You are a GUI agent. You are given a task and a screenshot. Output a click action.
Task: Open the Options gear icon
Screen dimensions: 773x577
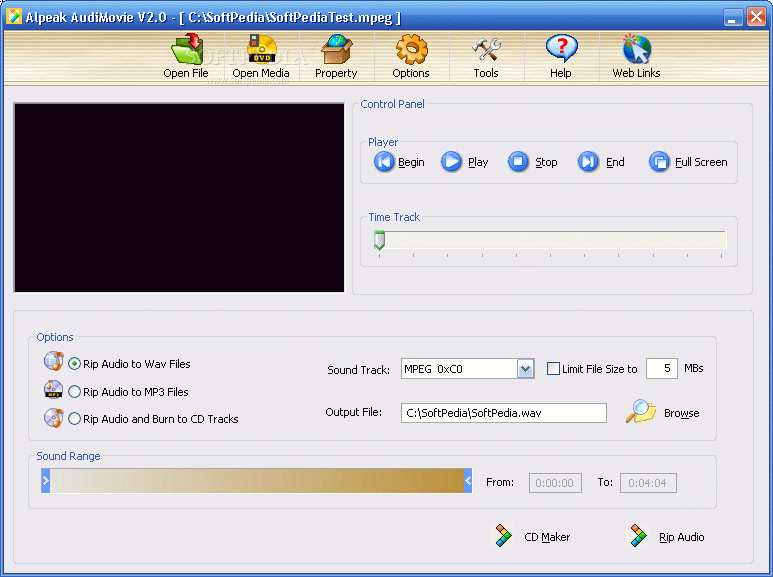[411, 49]
